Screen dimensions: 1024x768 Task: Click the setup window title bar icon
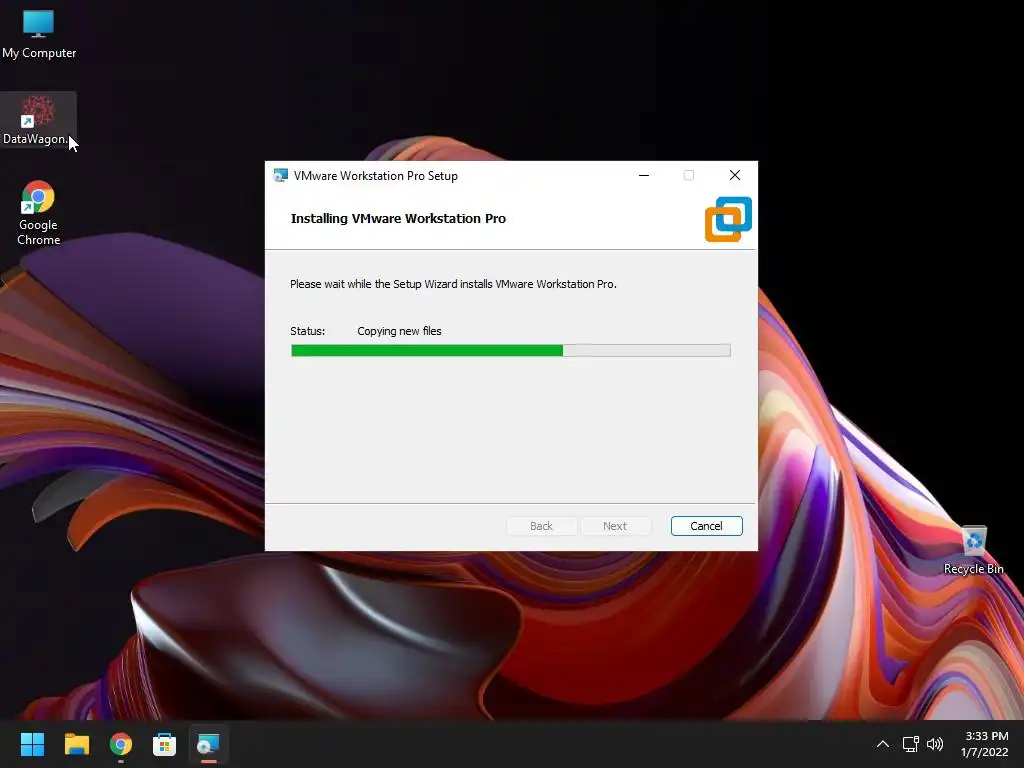point(281,176)
